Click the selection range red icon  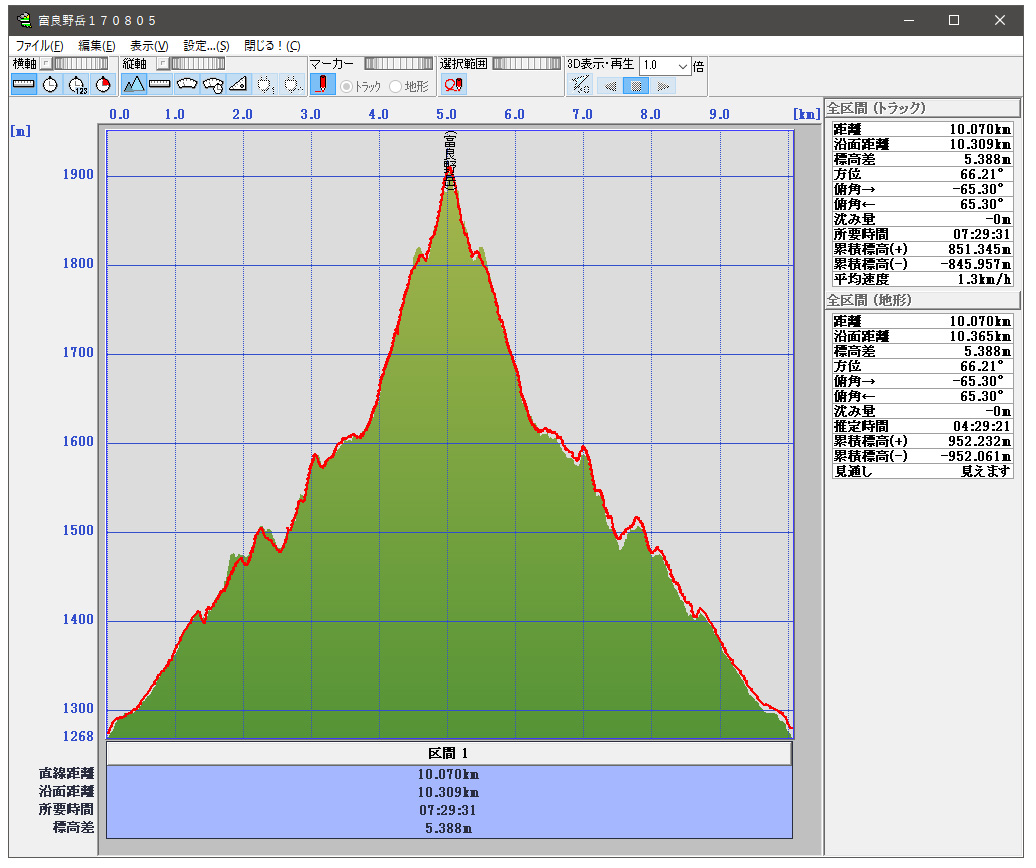pos(453,85)
